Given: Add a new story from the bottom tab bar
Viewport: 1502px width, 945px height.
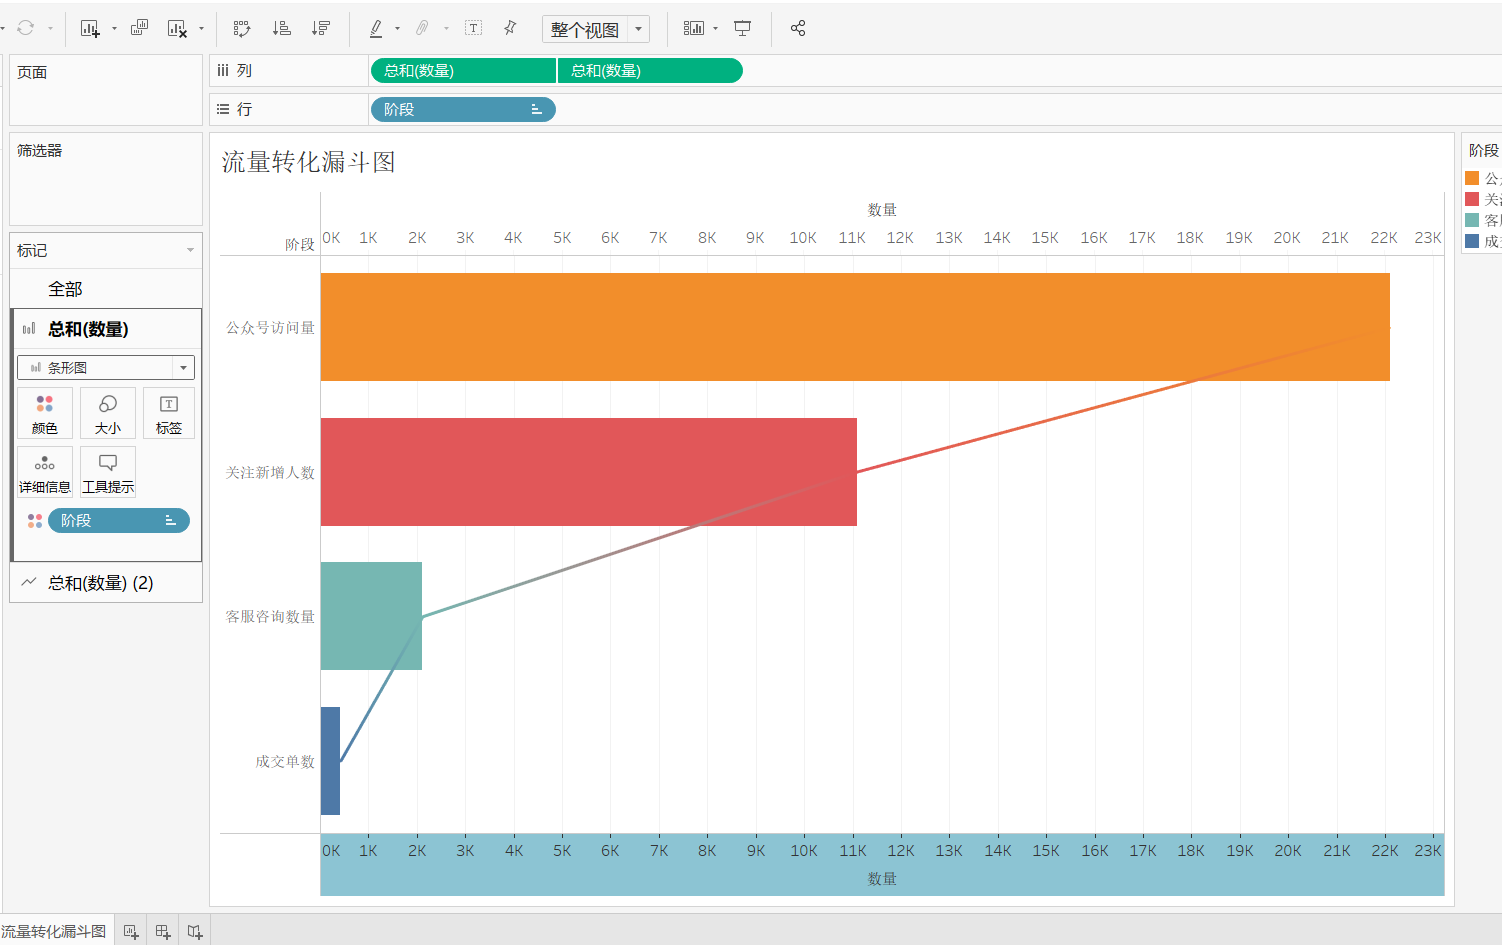Looking at the screenshot, I should pos(195,931).
